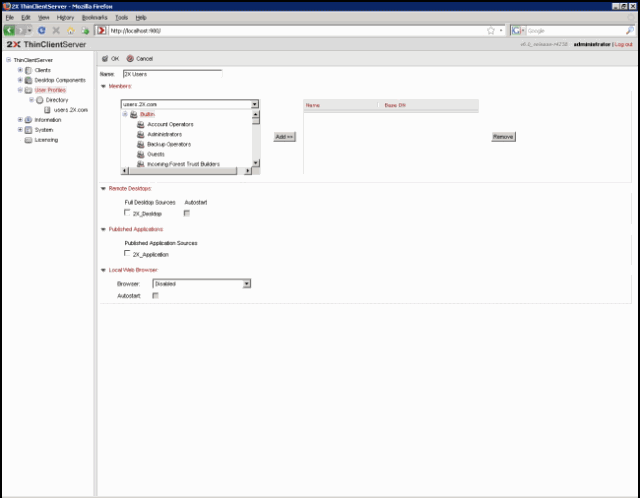This screenshot has width=640, height=498.
Task: Click the Firefox URL address bar
Action: click(296, 31)
